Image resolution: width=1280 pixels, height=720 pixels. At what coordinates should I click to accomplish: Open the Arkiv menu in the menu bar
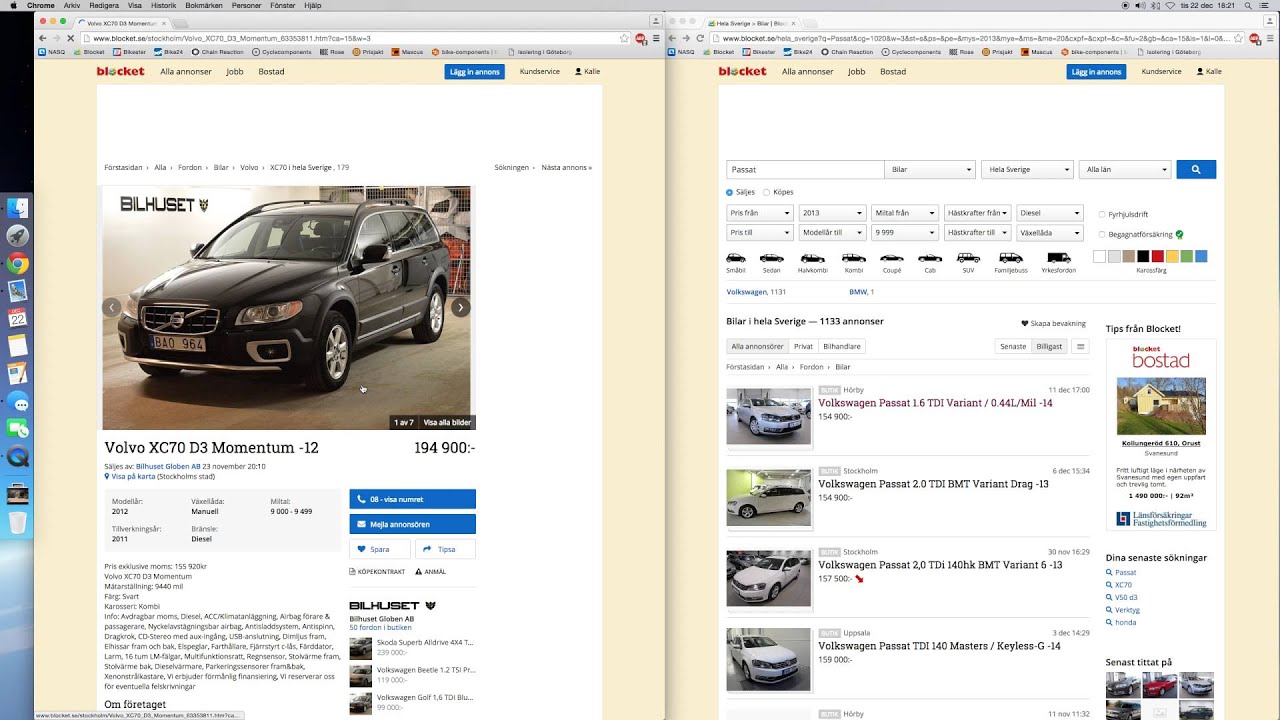pyautogui.click(x=72, y=5)
